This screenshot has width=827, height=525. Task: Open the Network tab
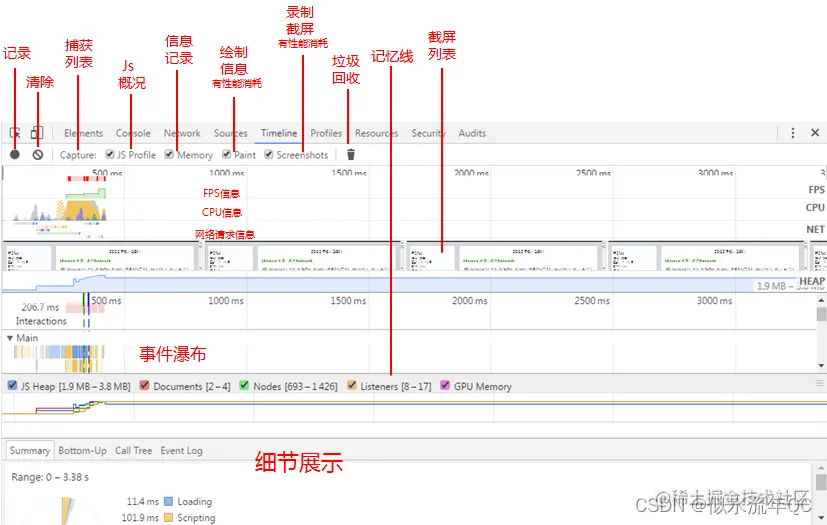pyautogui.click(x=182, y=133)
